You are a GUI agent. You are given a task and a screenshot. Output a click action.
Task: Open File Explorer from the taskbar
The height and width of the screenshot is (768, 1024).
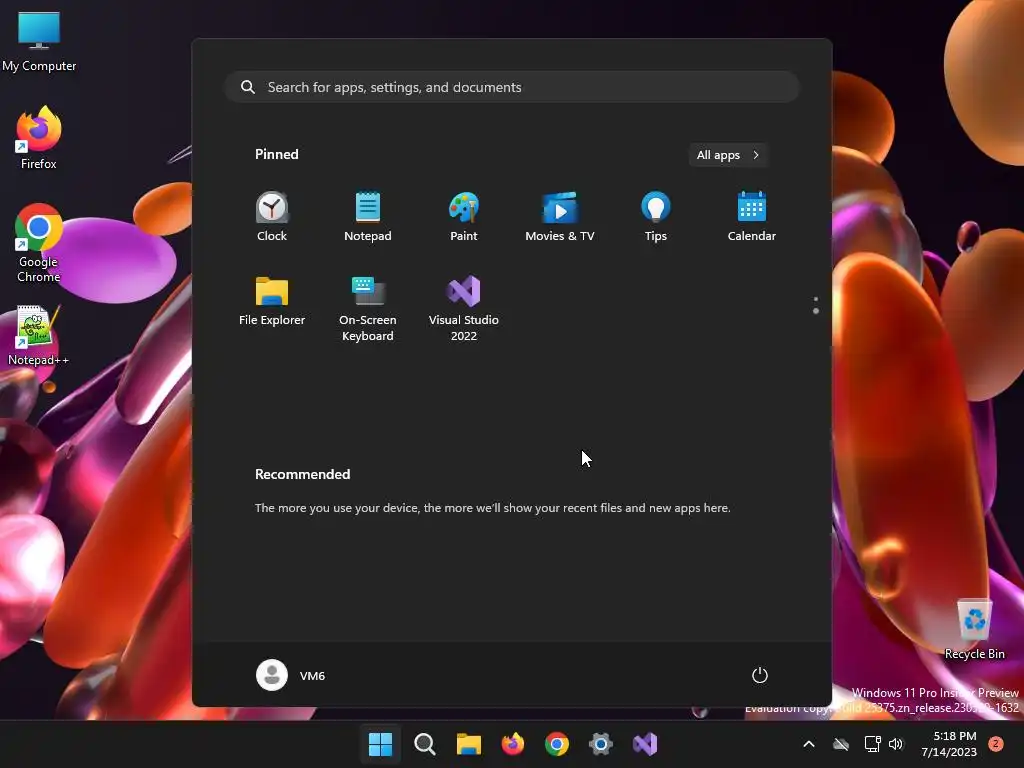468,744
